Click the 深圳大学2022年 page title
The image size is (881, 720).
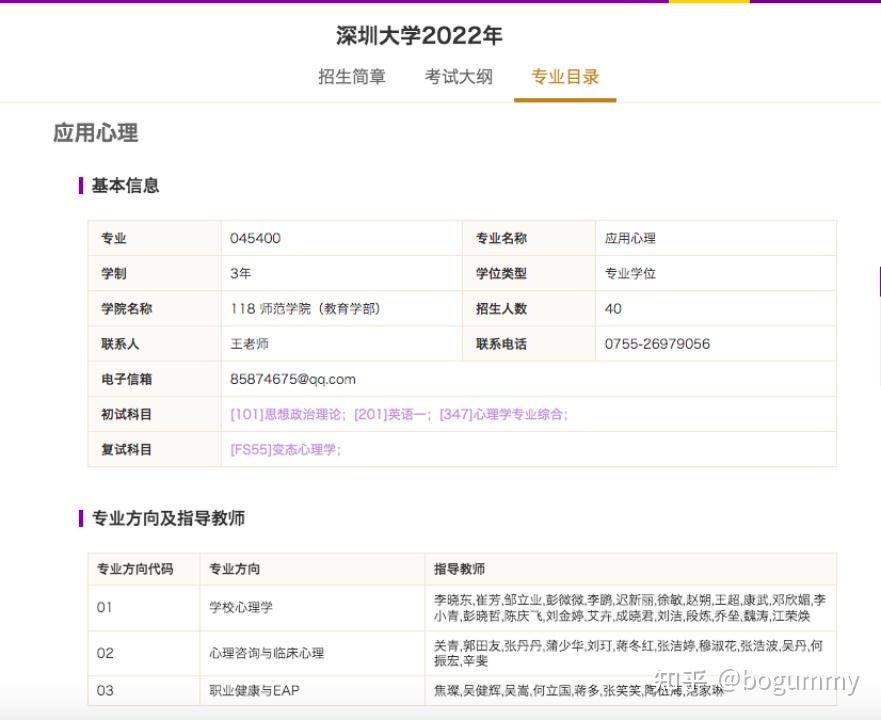(417, 34)
